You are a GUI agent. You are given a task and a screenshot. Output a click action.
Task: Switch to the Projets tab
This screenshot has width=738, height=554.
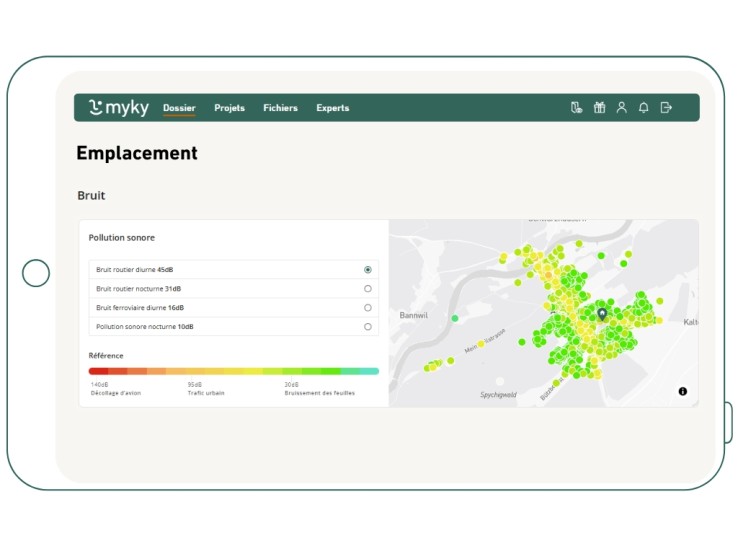pyautogui.click(x=229, y=108)
